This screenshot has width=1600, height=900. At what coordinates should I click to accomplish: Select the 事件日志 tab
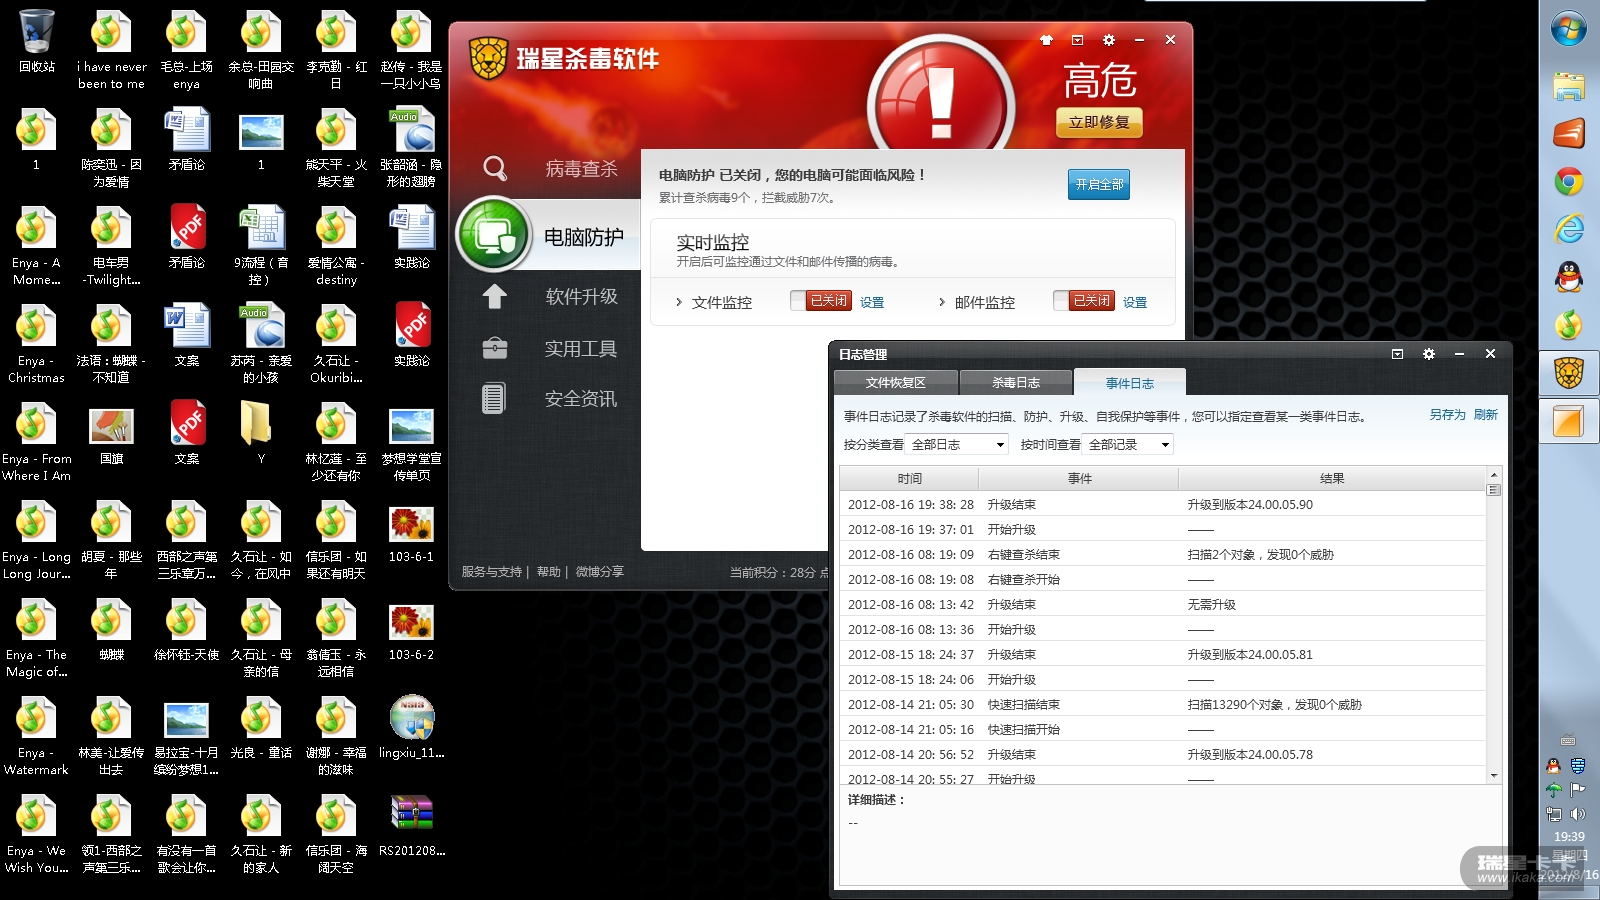pyautogui.click(x=1130, y=383)
